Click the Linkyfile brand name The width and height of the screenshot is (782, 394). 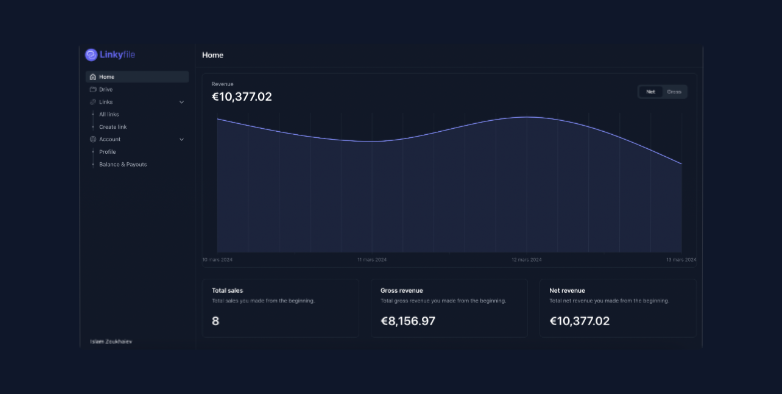(x=117, y=55)
